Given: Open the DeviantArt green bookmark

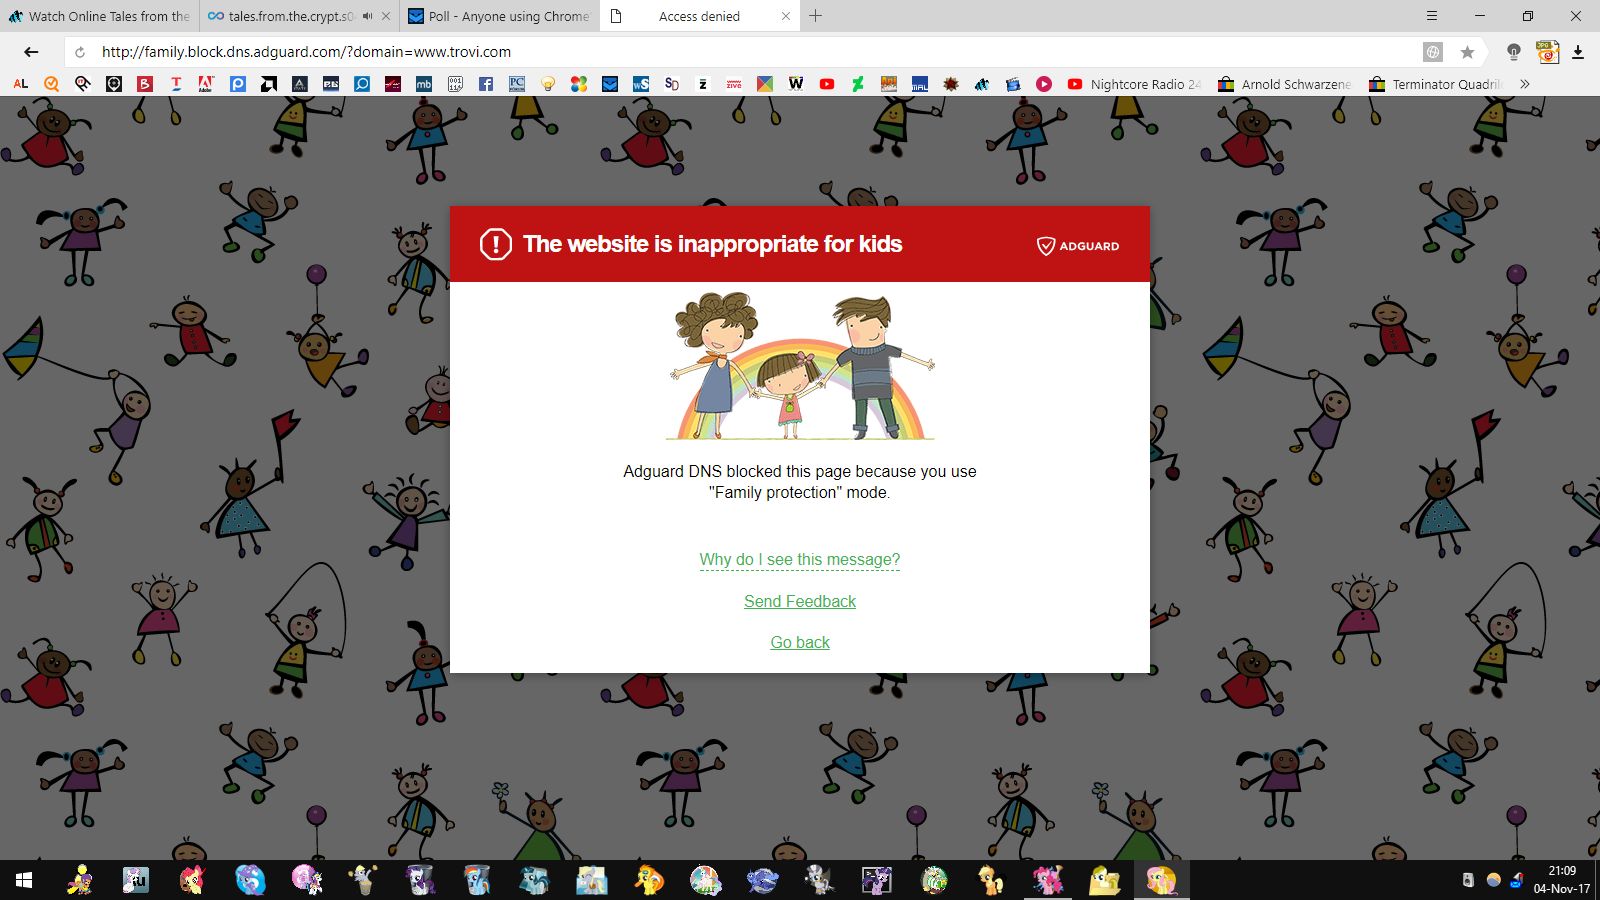Looking at the screenshot, I should point(858,84).
